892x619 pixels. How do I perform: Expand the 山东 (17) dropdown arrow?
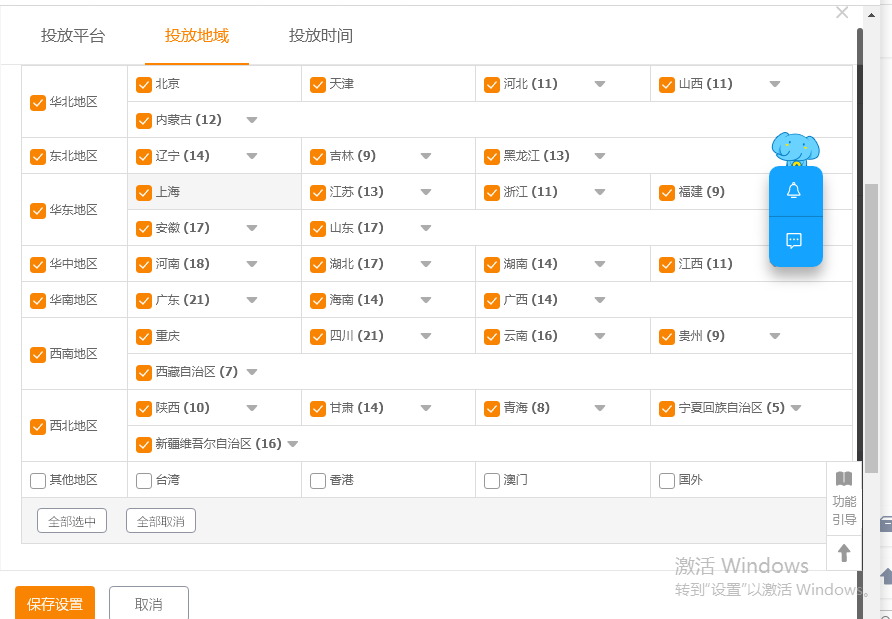426,228
